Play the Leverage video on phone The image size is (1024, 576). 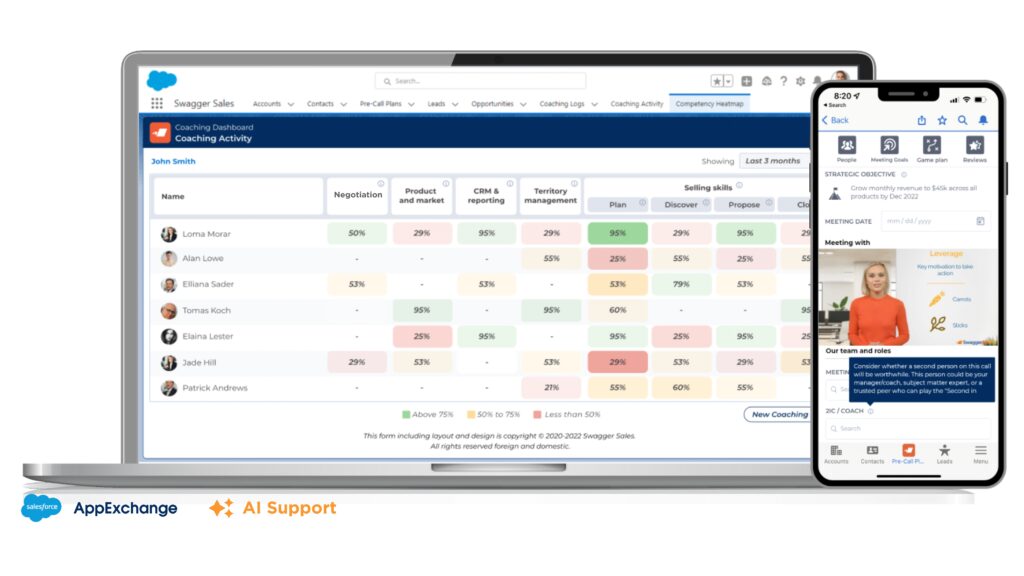908,297
